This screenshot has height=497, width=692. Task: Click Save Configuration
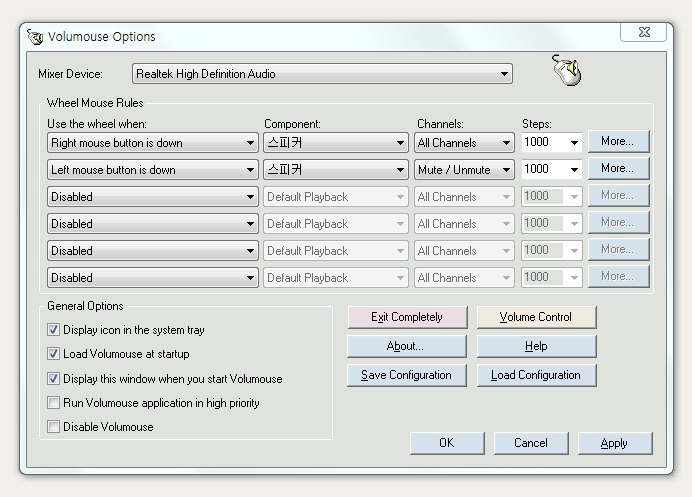tap(407, 375)
